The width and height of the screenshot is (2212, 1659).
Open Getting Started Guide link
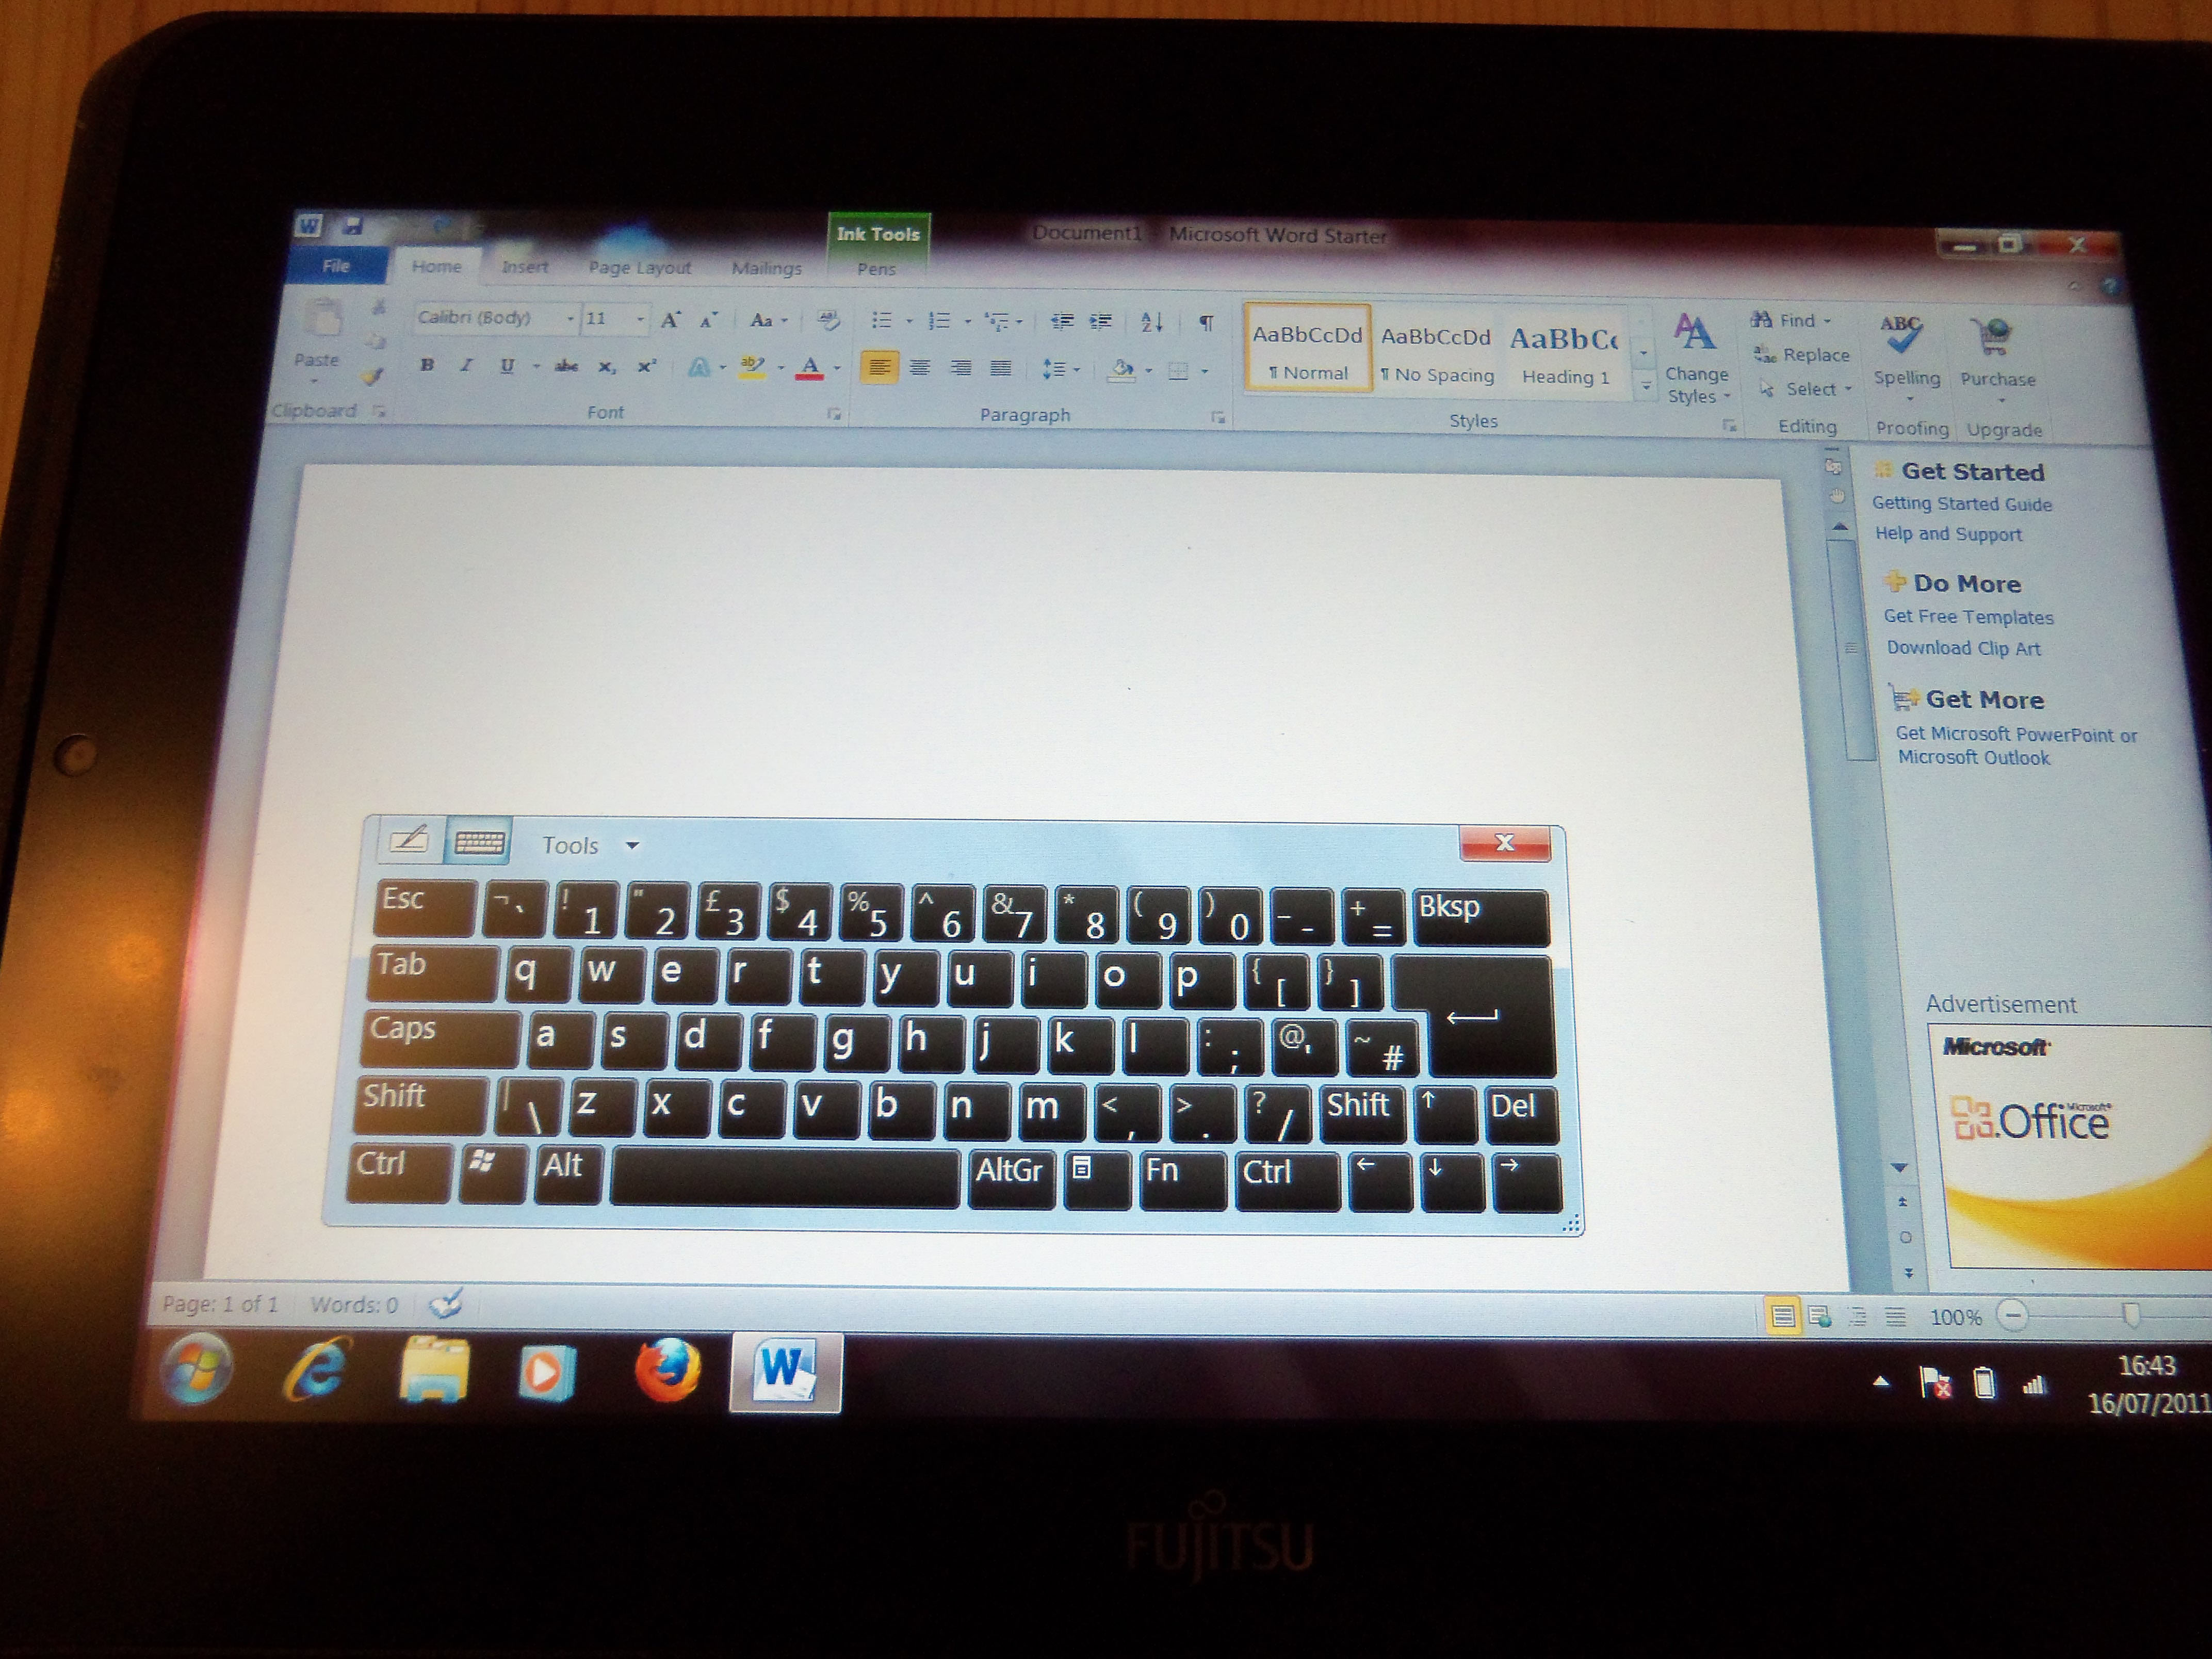pos(1961,504)
